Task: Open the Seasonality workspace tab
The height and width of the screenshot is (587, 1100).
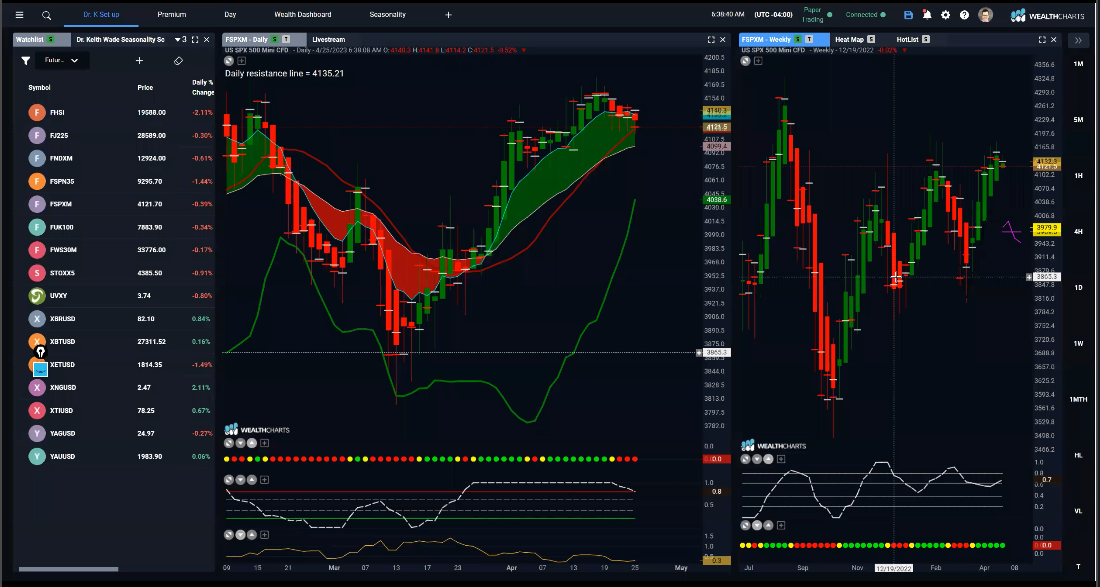Action: click(387, 15)
